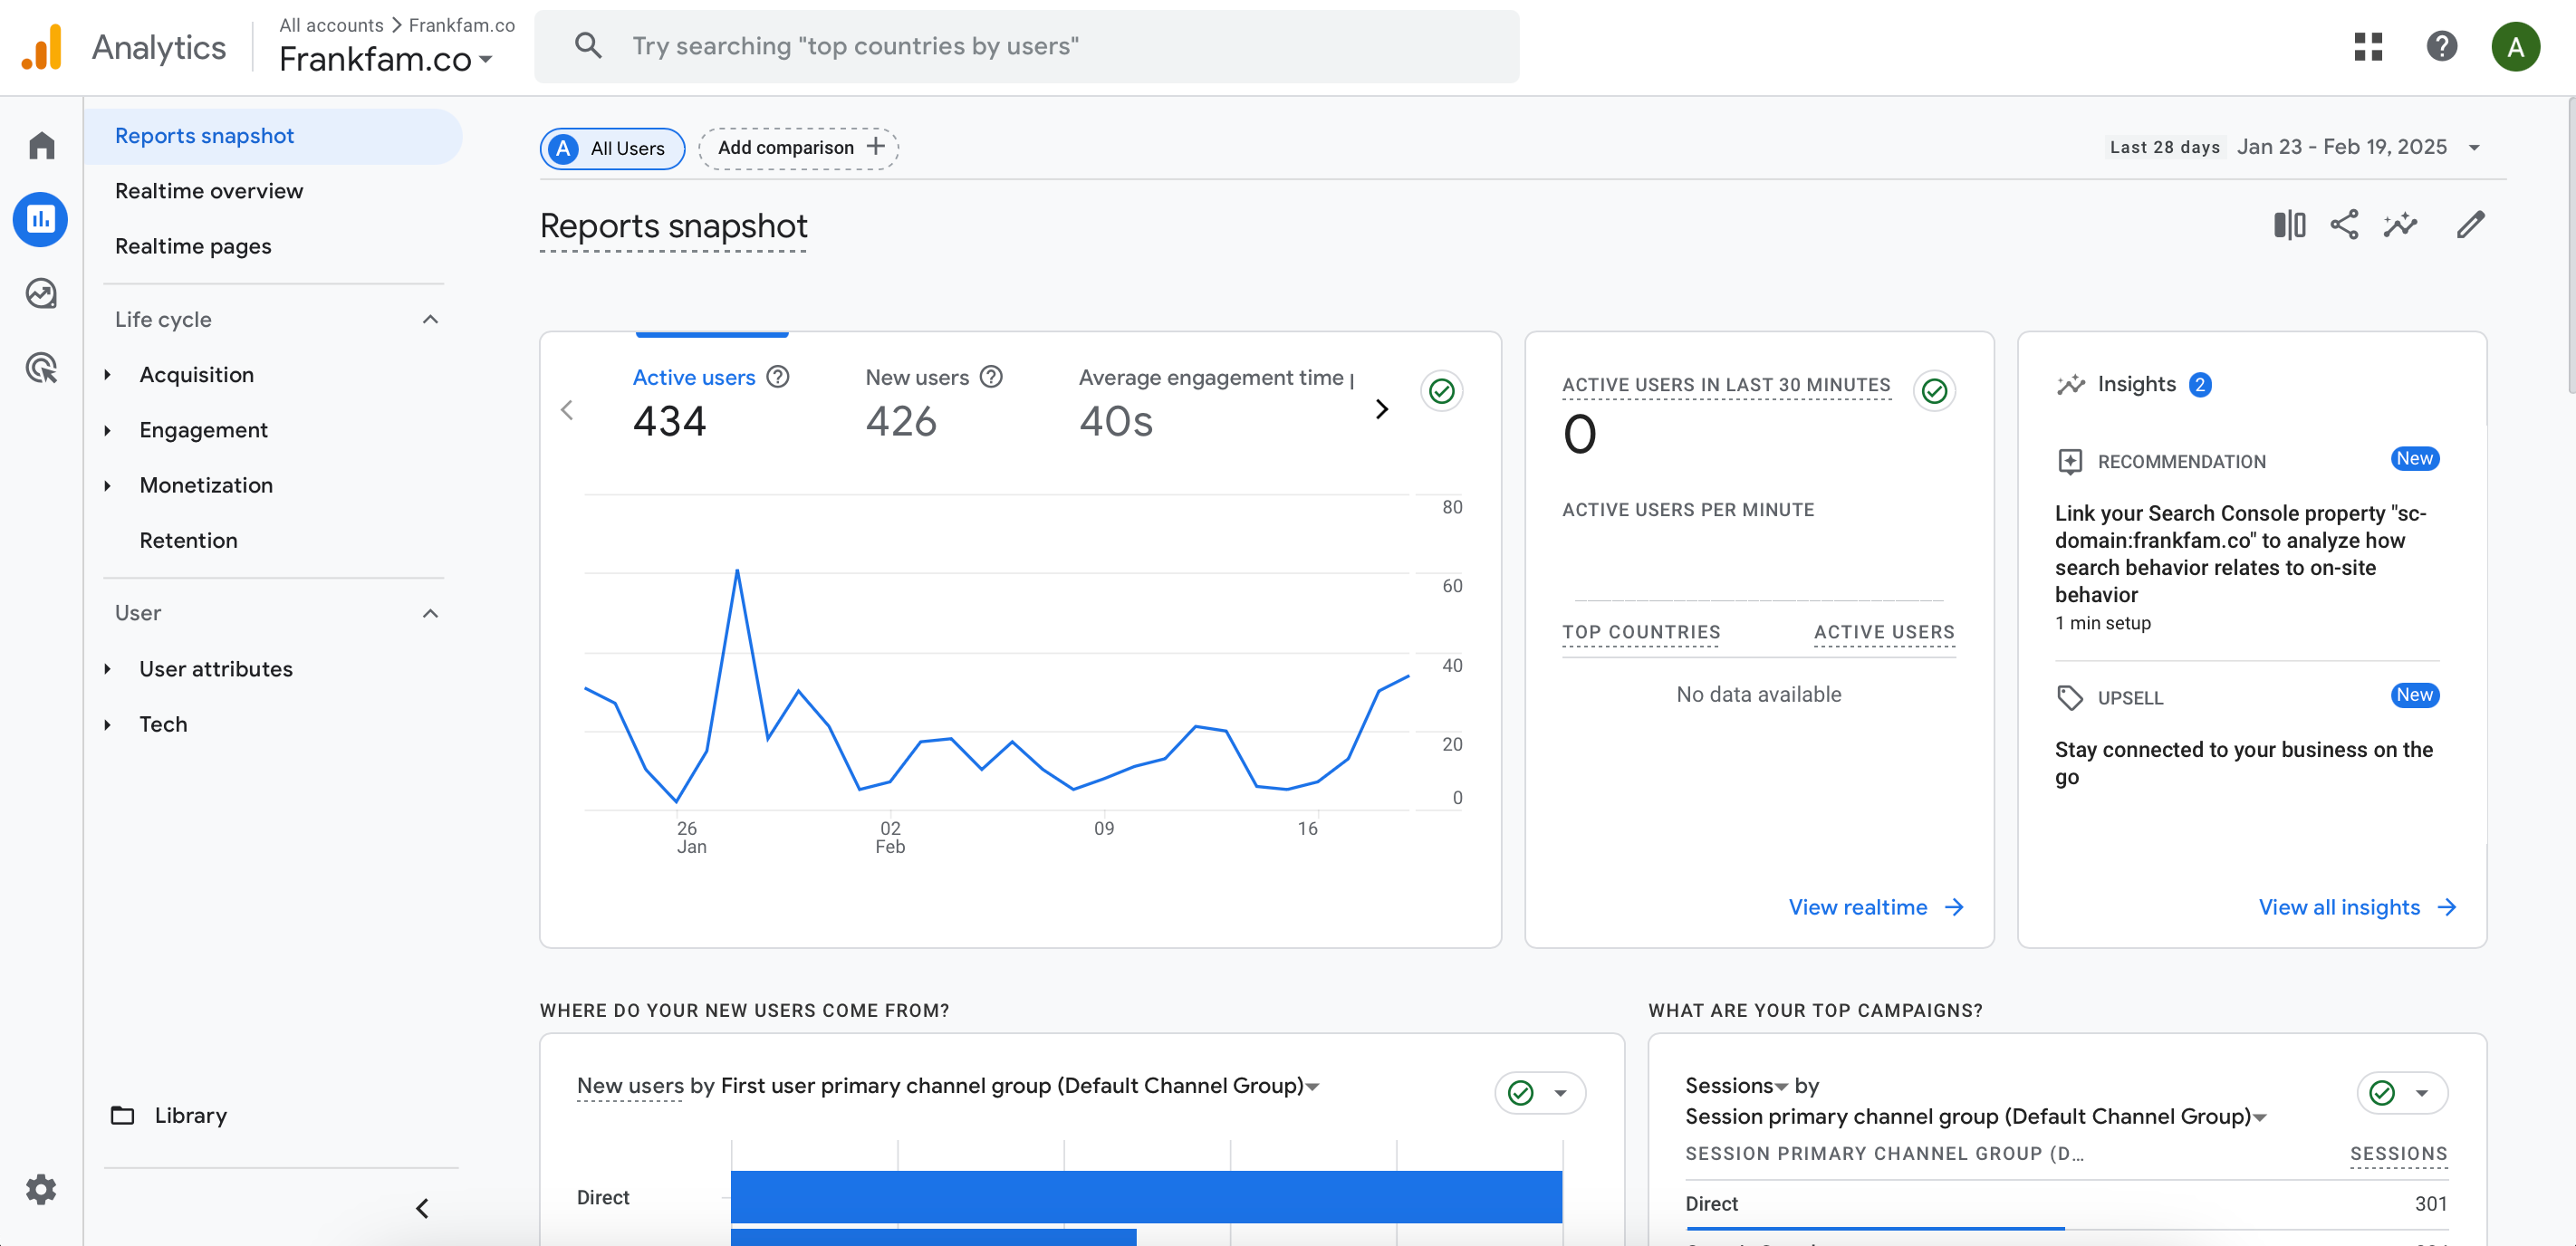This screenshot has width=2576, height=1246.
Task: Click the Edit comparisons icon
Action: [2288, 225]
